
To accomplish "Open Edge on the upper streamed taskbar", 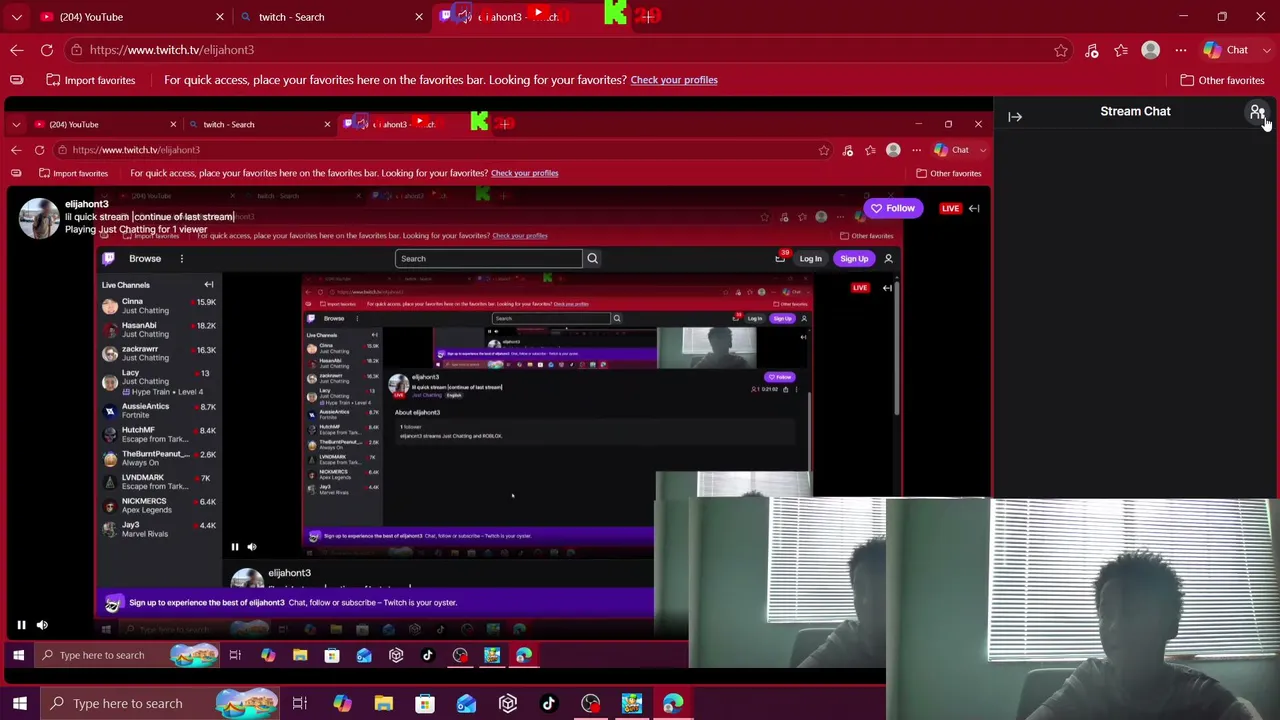I will 524,656.
